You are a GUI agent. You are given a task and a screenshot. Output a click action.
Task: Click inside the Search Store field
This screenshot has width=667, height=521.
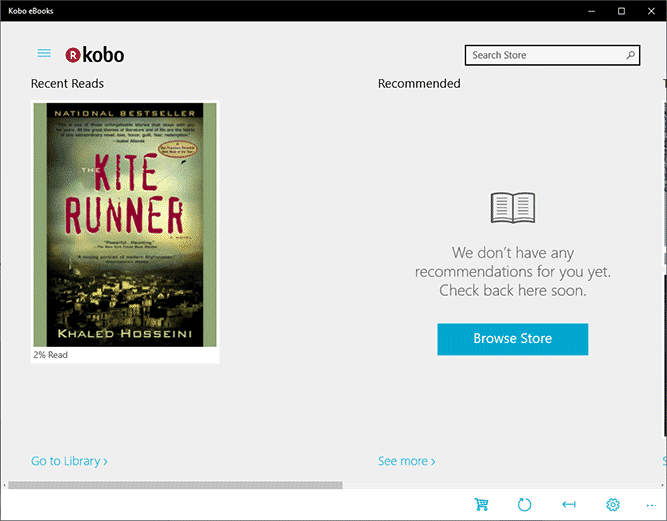545,55
